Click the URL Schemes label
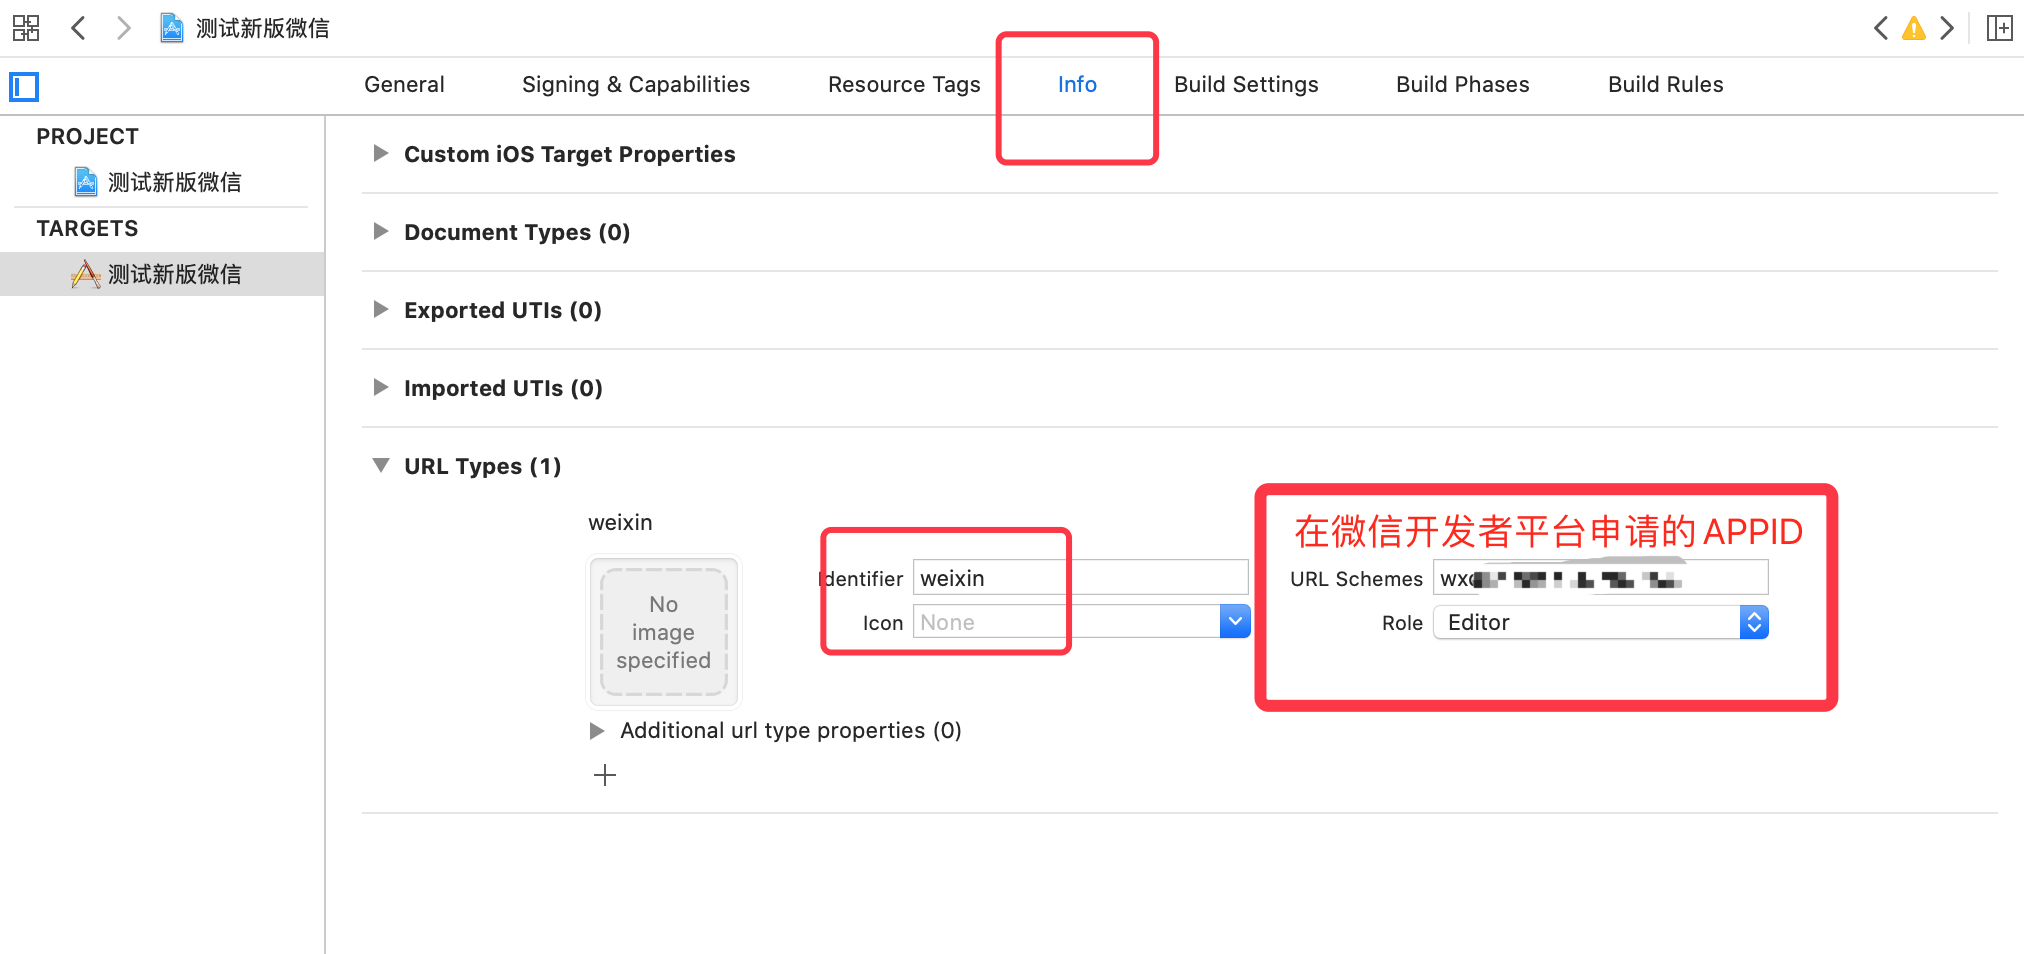 click(x=1356, y=579)
